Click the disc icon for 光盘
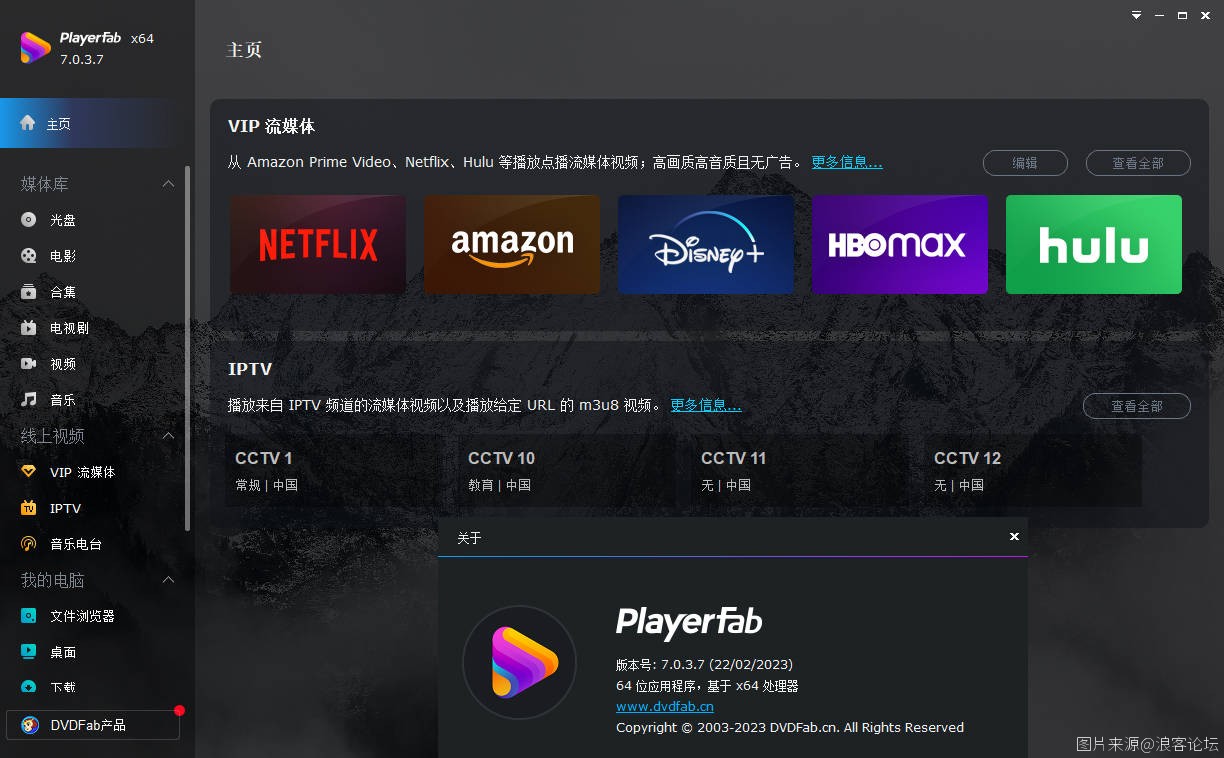This screenshot has width=1224, height=758. [x=29, y=220]
